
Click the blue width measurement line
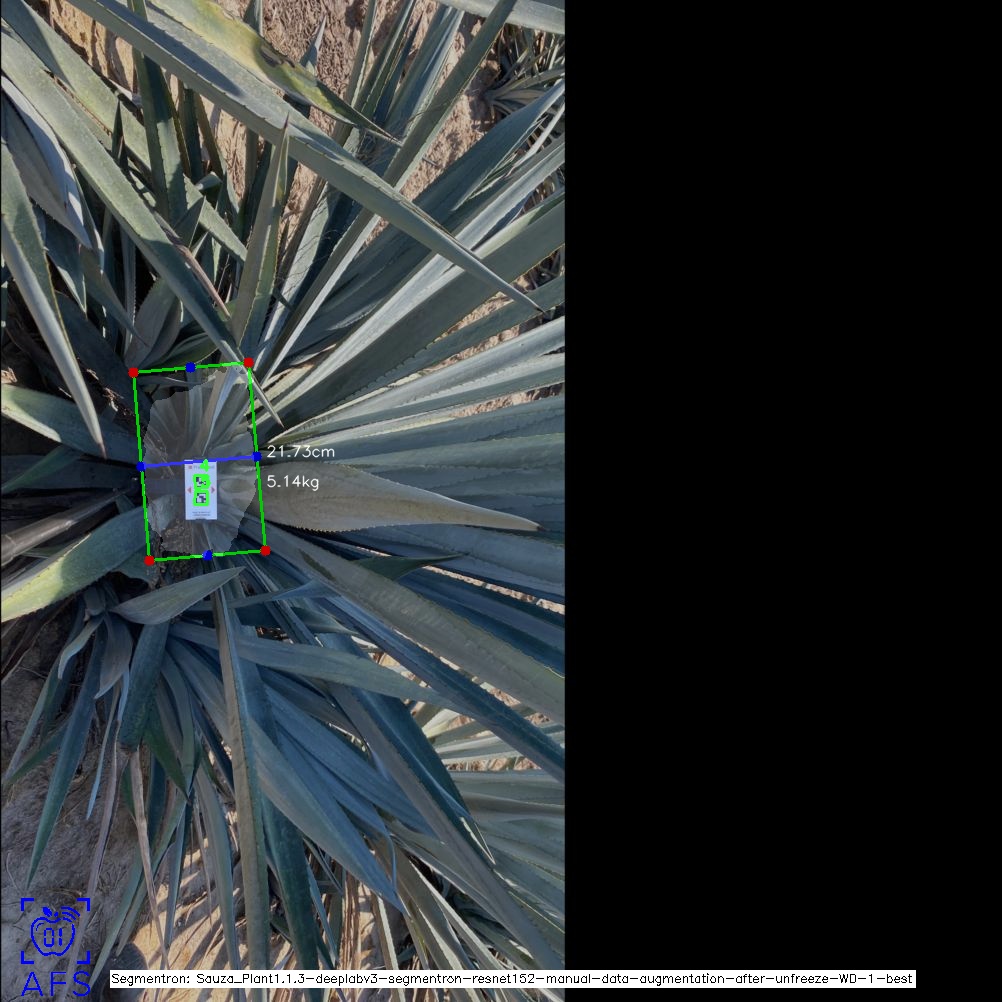pyautogui.click(x=199, y=461)
